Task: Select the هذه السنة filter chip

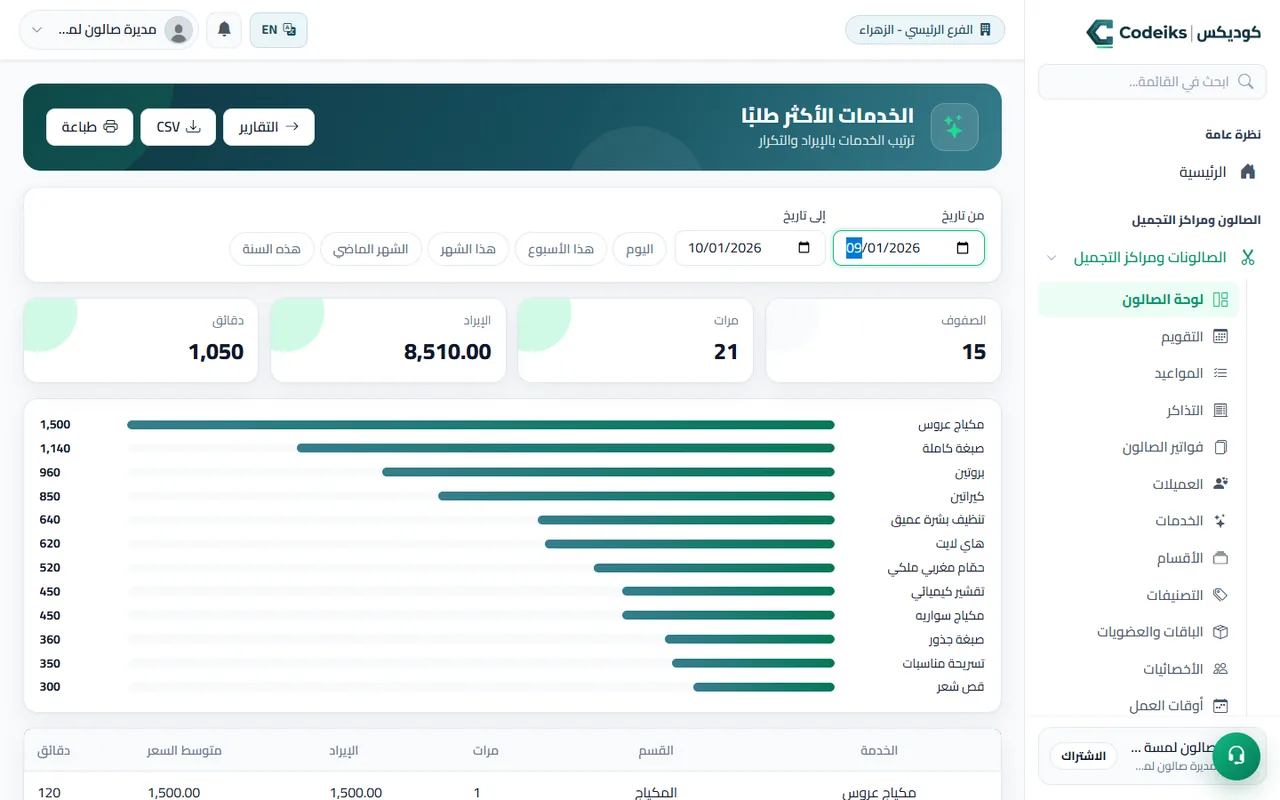Action: pos(272,249)
